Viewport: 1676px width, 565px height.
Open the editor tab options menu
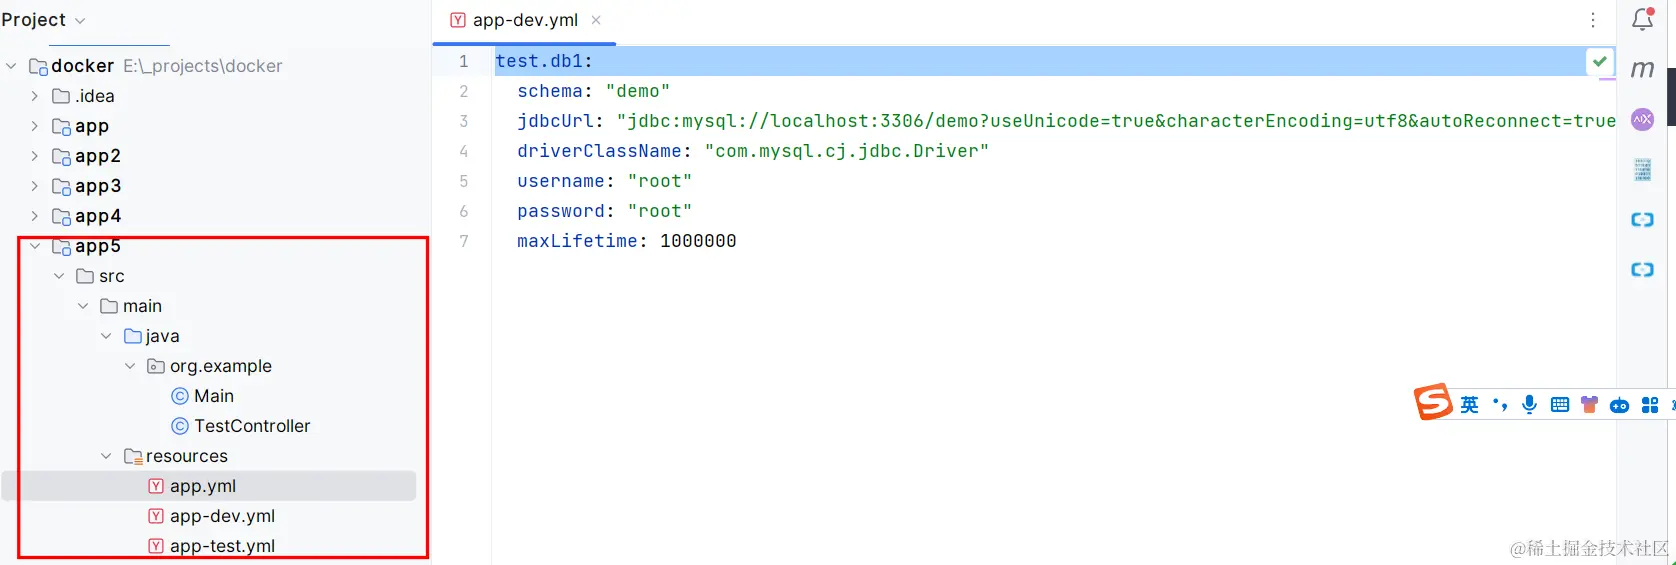coord(1593,20)
